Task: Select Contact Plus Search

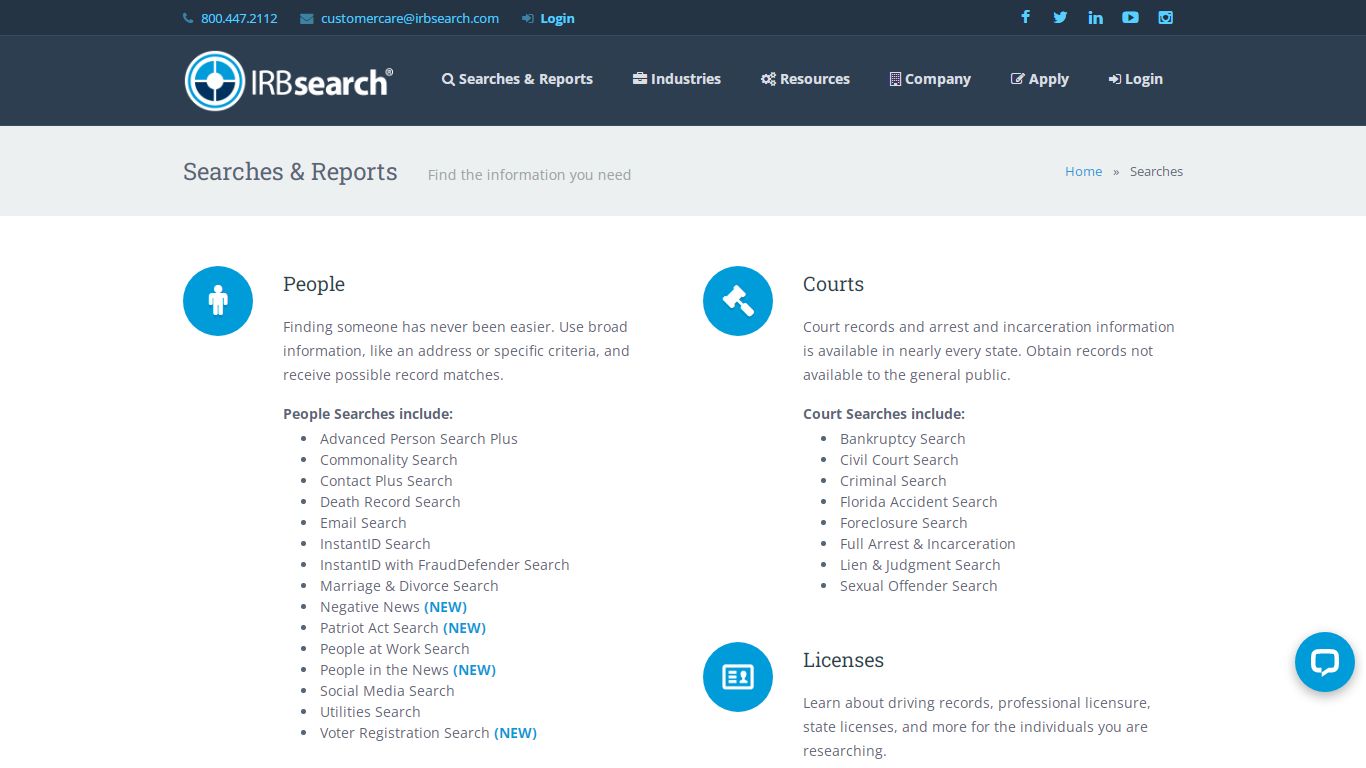Action: pos(386,481)
